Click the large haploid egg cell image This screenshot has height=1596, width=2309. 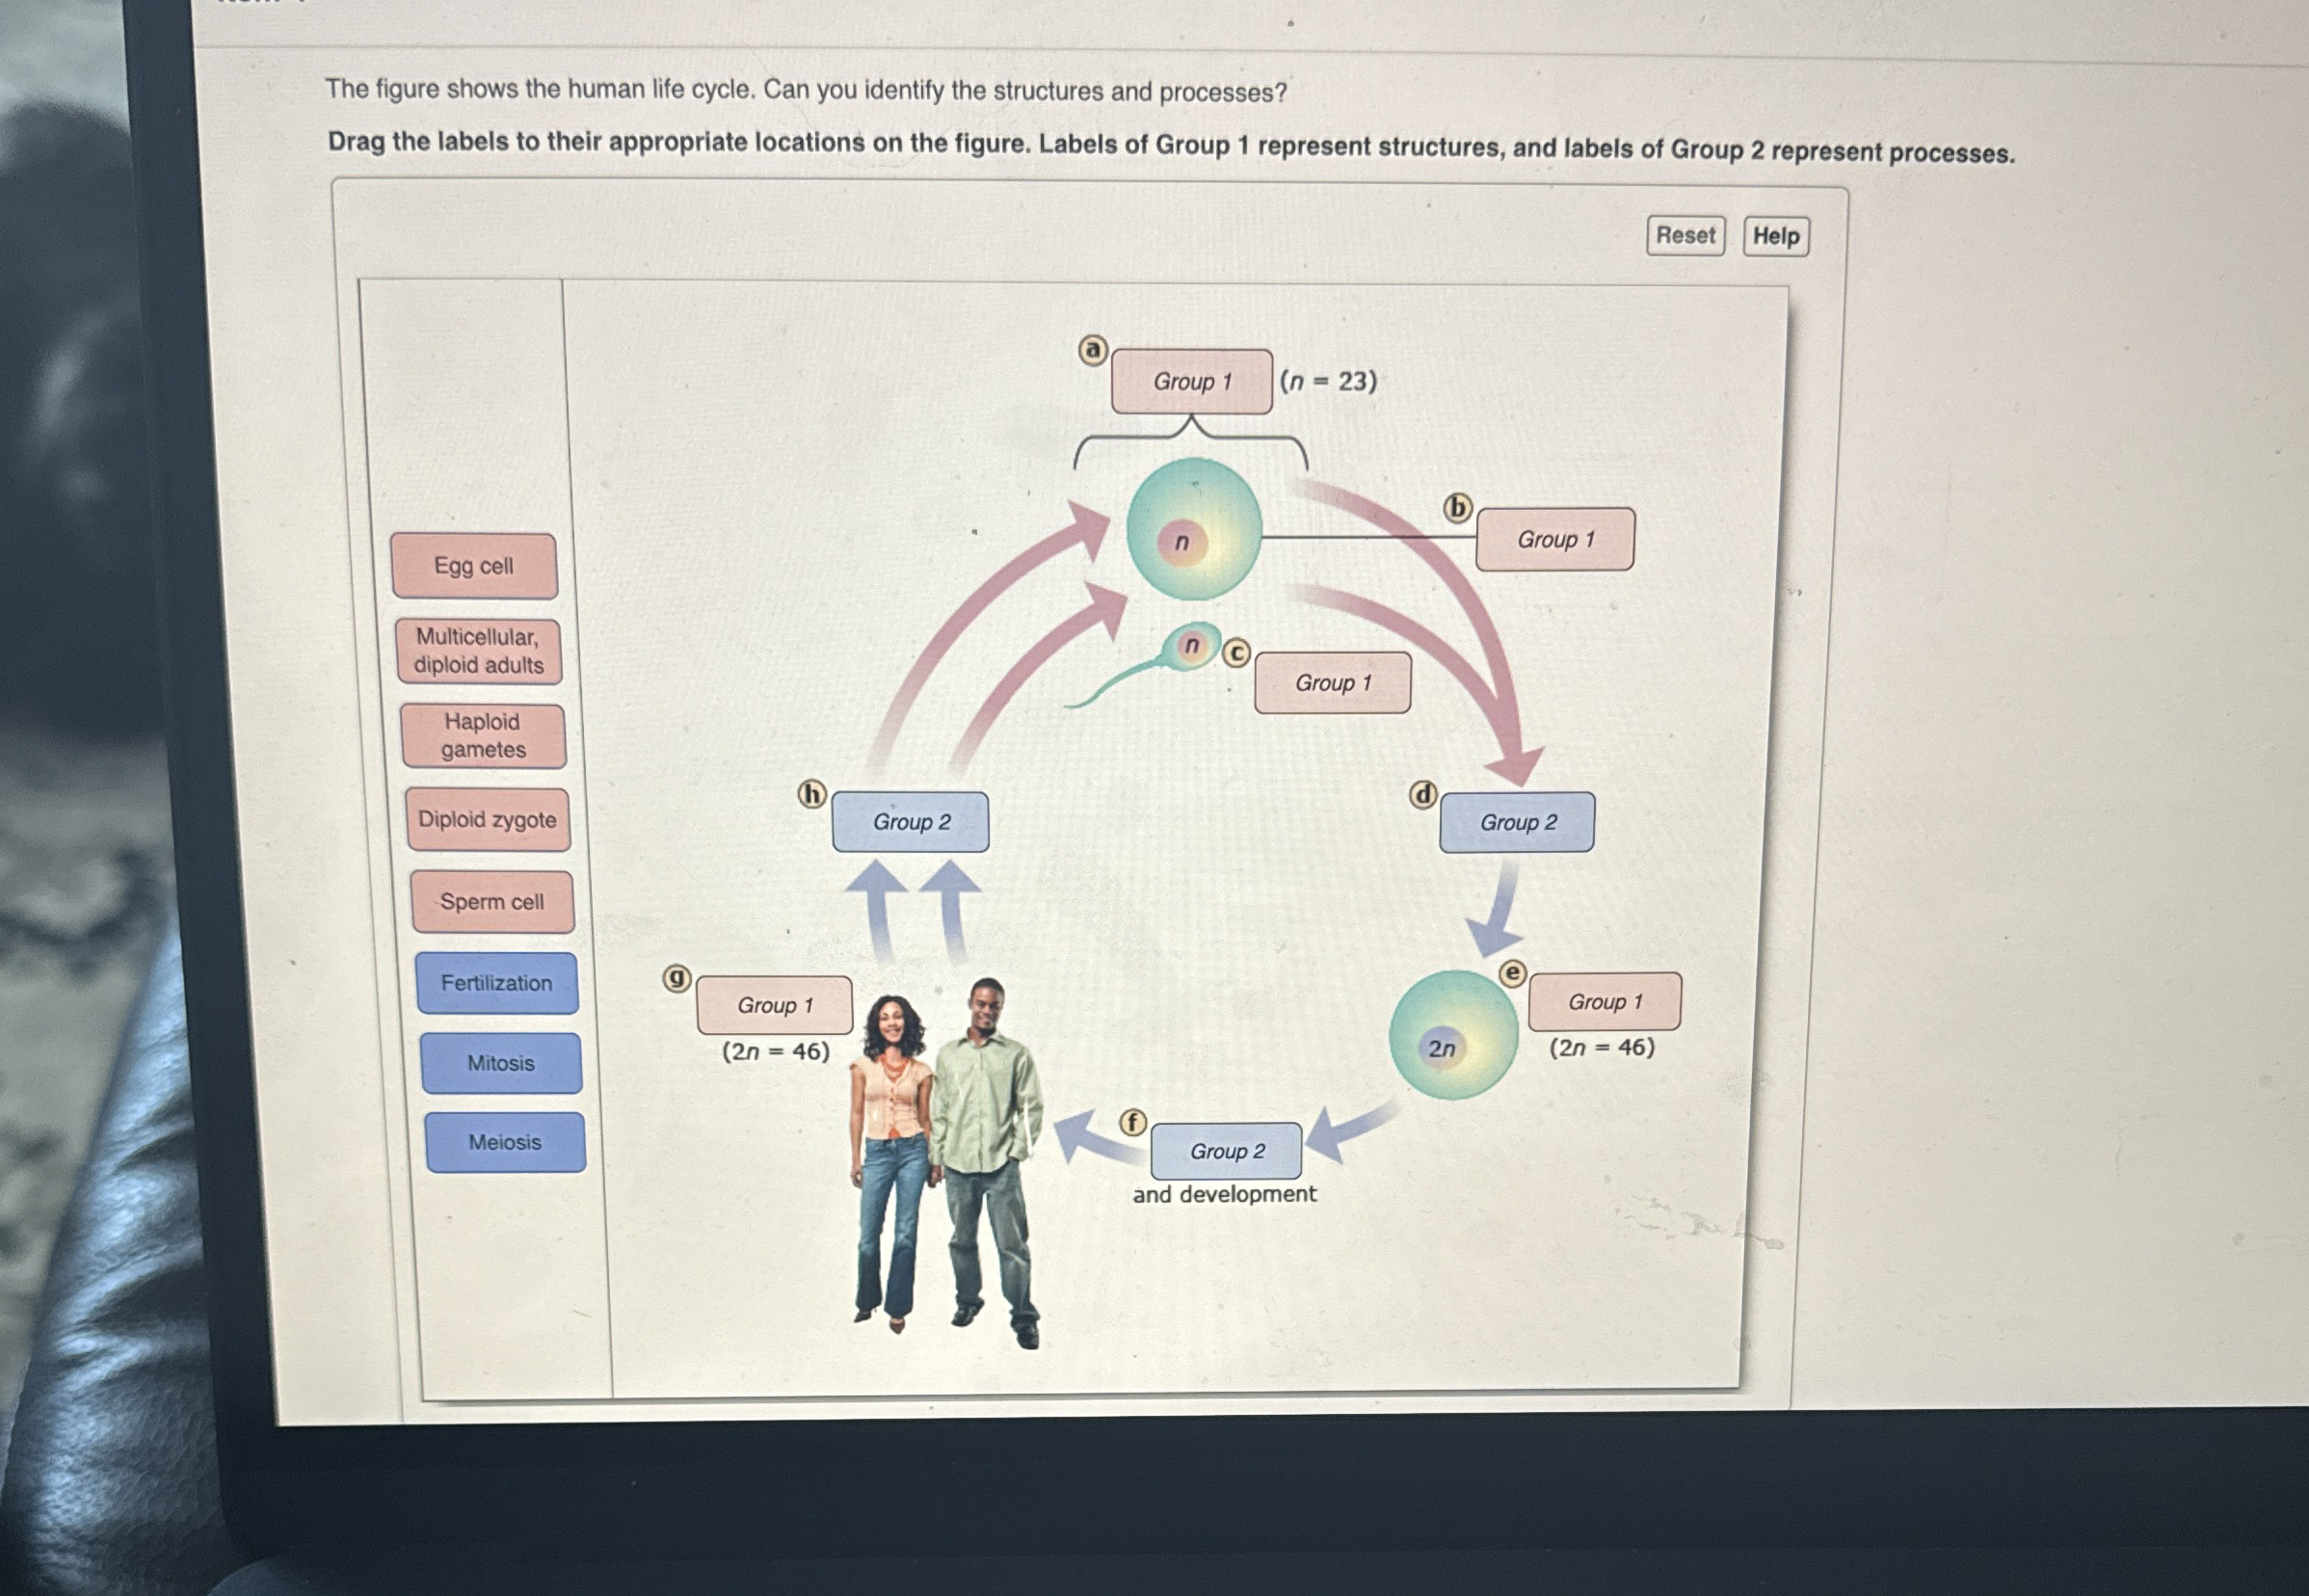click(x=1193, y=528)
